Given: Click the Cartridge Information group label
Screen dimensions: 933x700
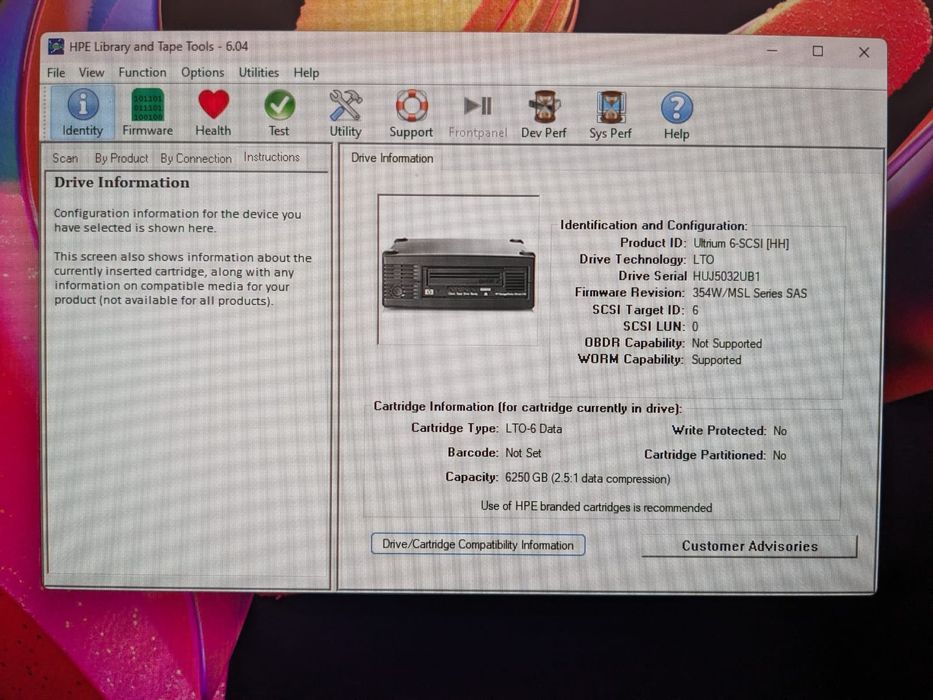Looking at the screenshot, I should click(x=527, y=408).
